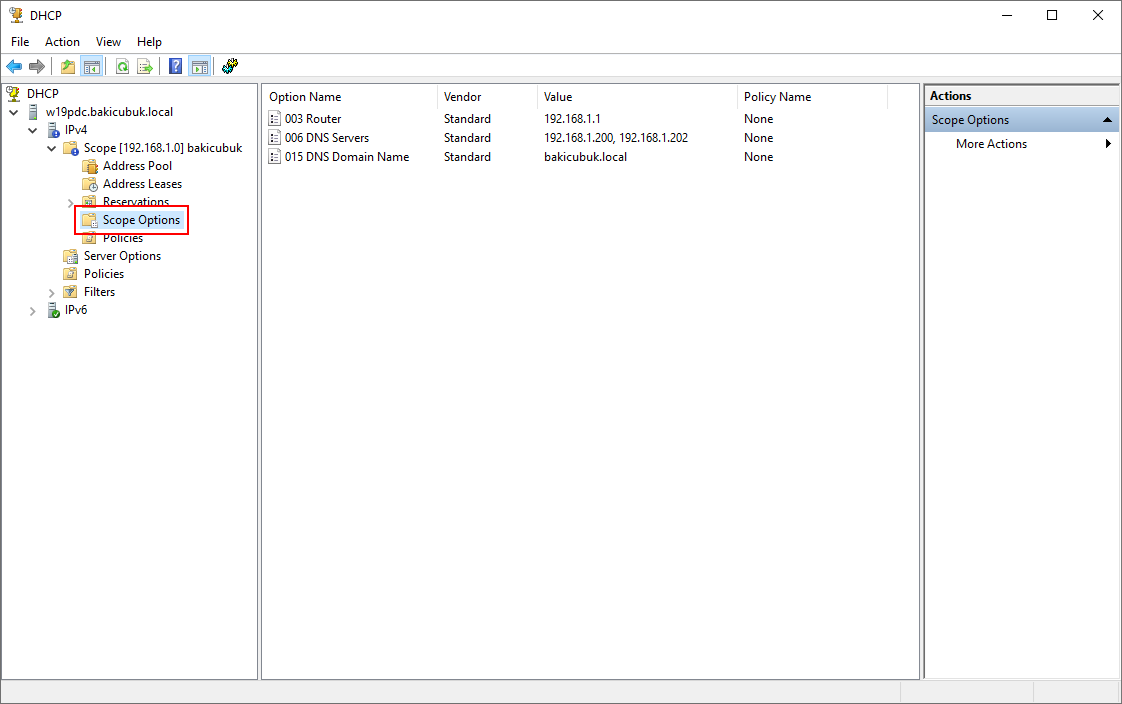Viewport: 1122px width, 704px height.
Task: Export the list using the toolbar icon
Action: click(x=145, y=67)
